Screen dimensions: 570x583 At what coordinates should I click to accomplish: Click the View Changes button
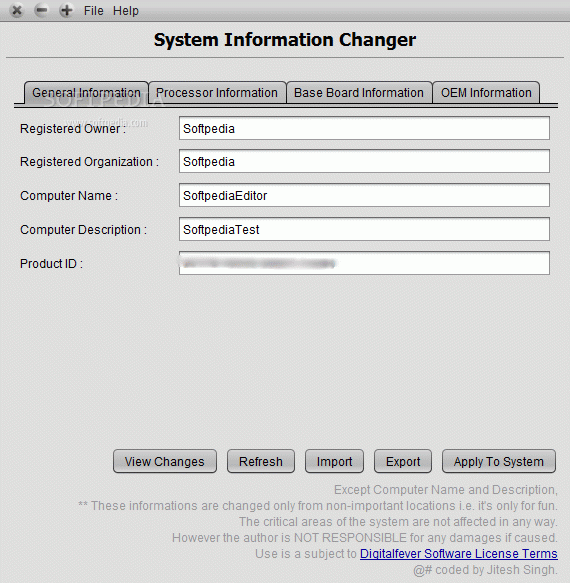point(165,461)
